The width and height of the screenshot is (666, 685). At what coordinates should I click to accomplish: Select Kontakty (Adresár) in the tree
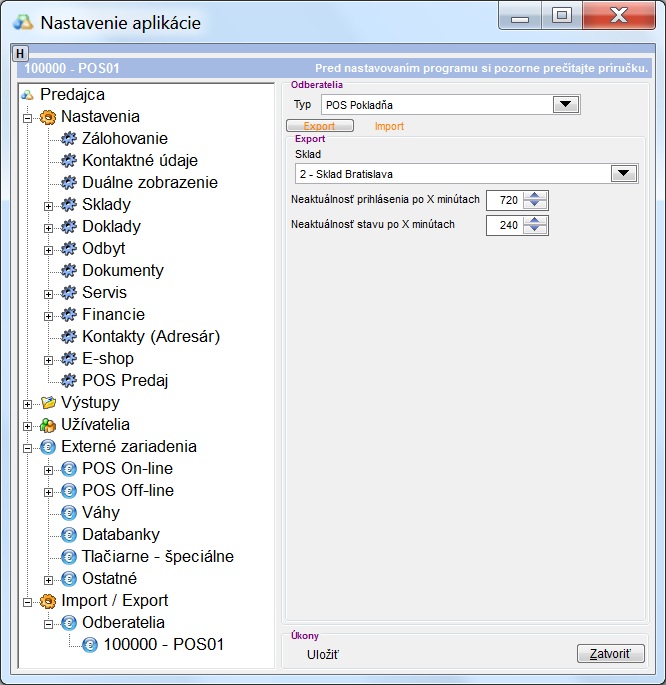click(150, 337)
